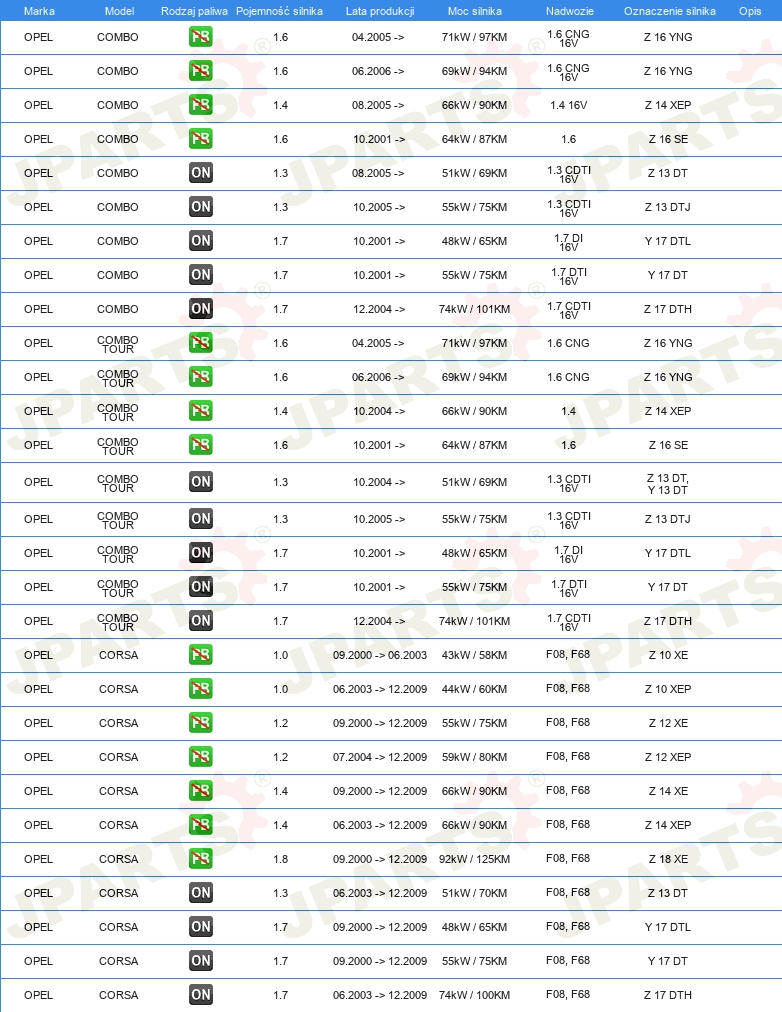Click diesel ON icon in COMBO TOUR Z 17 DTH row
Image resolution: width=782 pixels, height=1012 pixels.
(x=201, y=621)
